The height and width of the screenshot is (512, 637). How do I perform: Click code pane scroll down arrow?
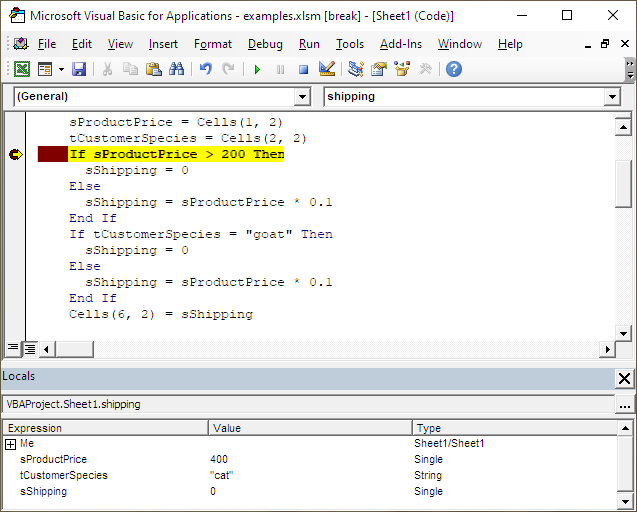click(x=623, y=334)
